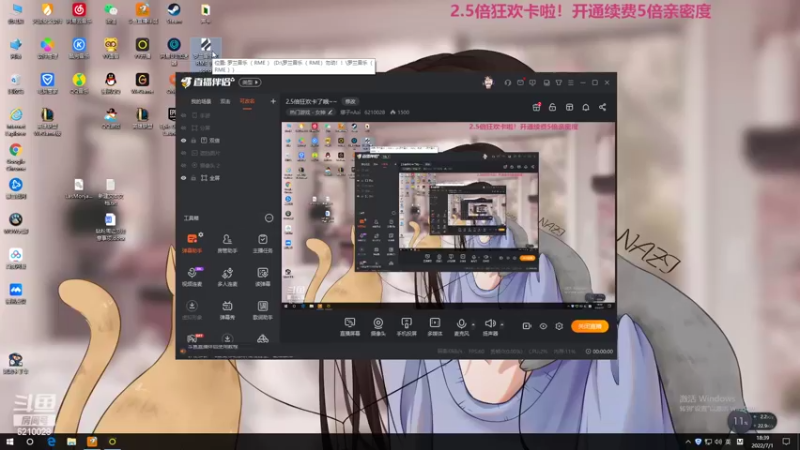Screen dimensions: 800x450
Task: Toggle visibility eye of 窗口 source
Action: (x=184, y=140)
